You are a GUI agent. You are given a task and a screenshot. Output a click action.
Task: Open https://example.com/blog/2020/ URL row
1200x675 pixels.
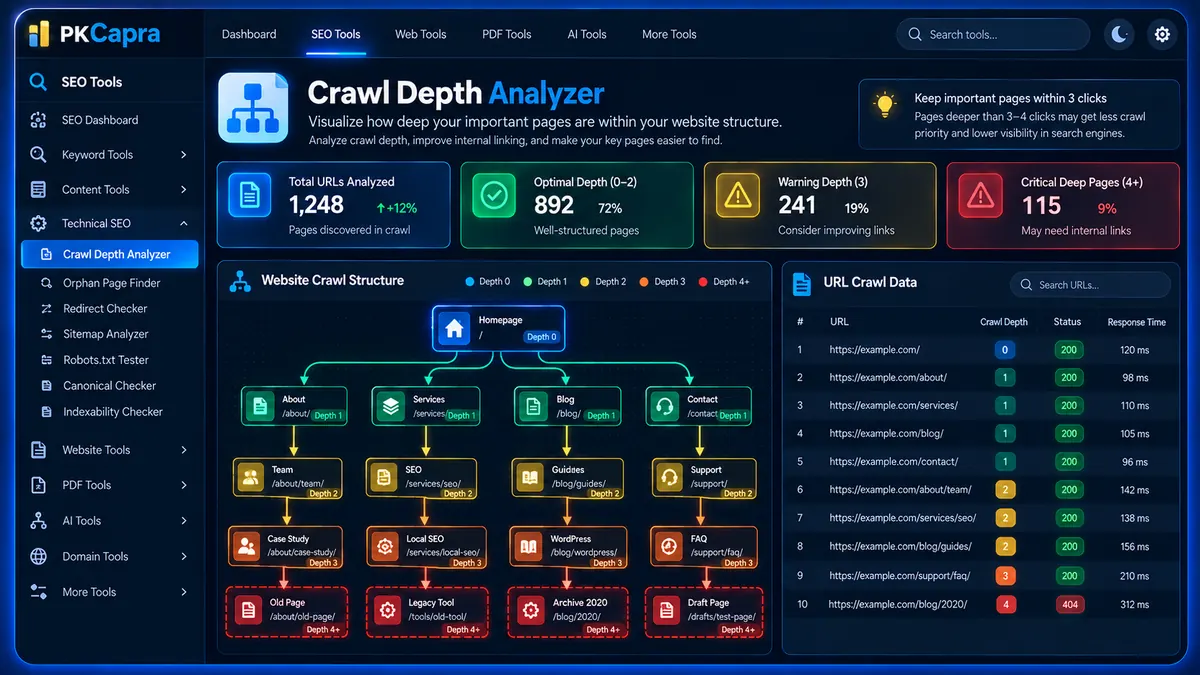980,604
